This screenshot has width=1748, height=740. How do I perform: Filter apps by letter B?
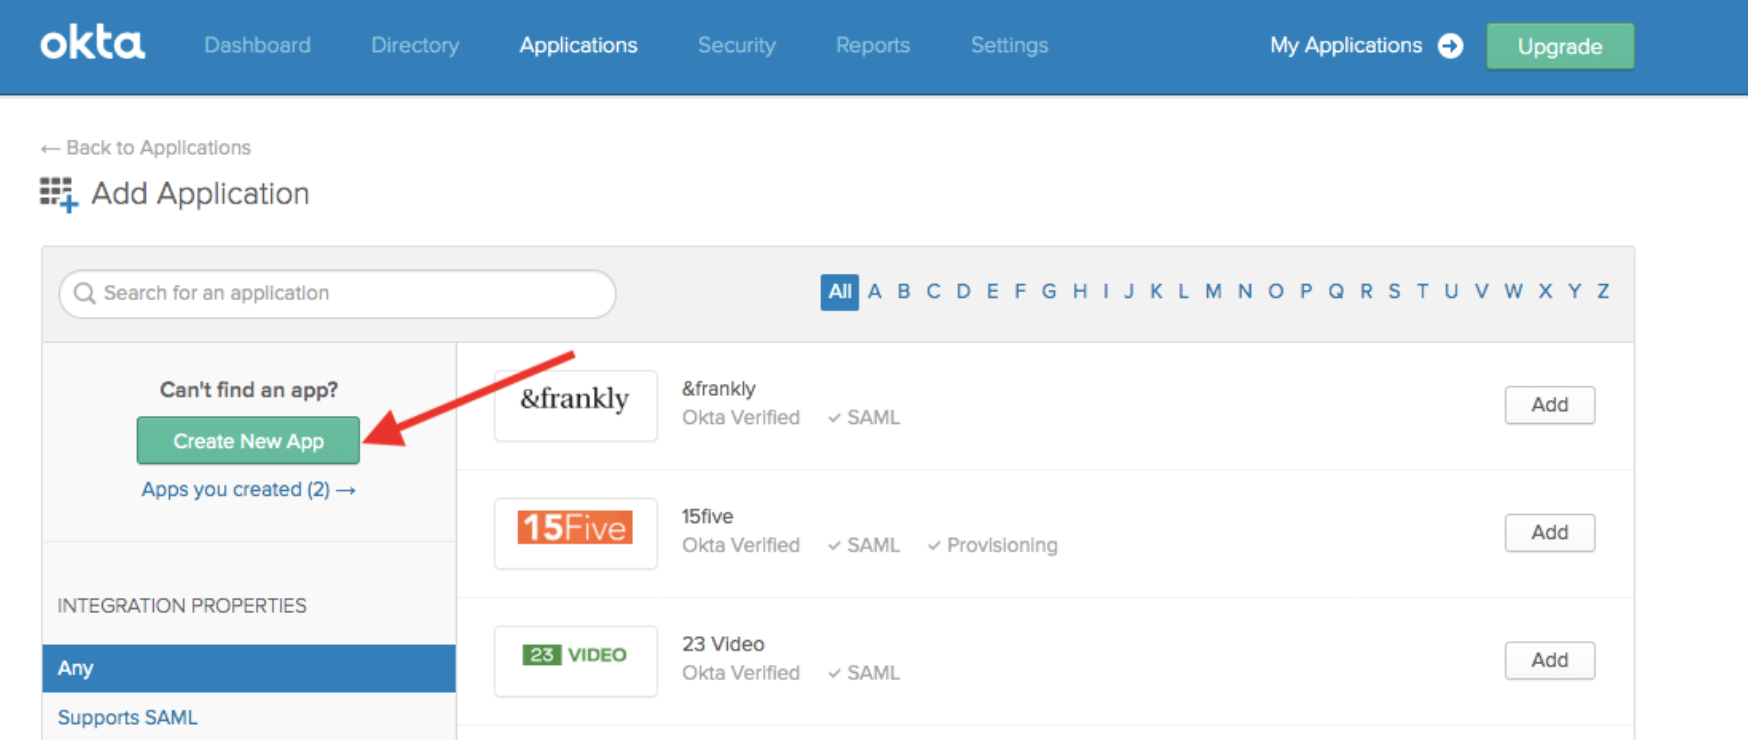[x=904, y=292]
